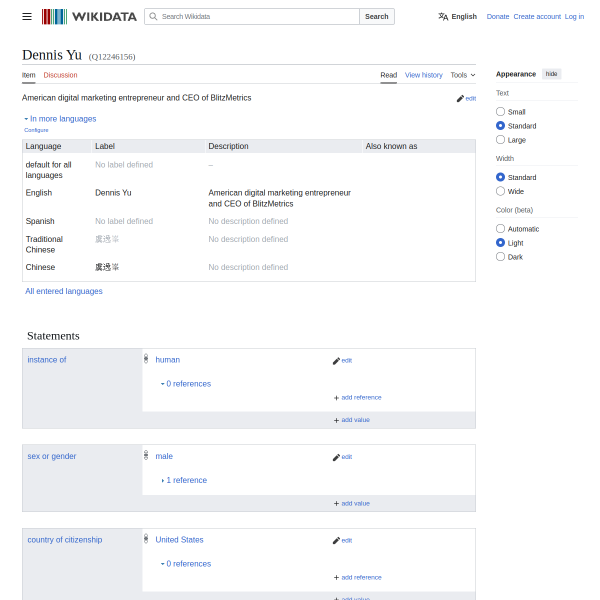Select Dark color mode
Viewport: 600px width, 600px height.
click(x=500, y=256)
